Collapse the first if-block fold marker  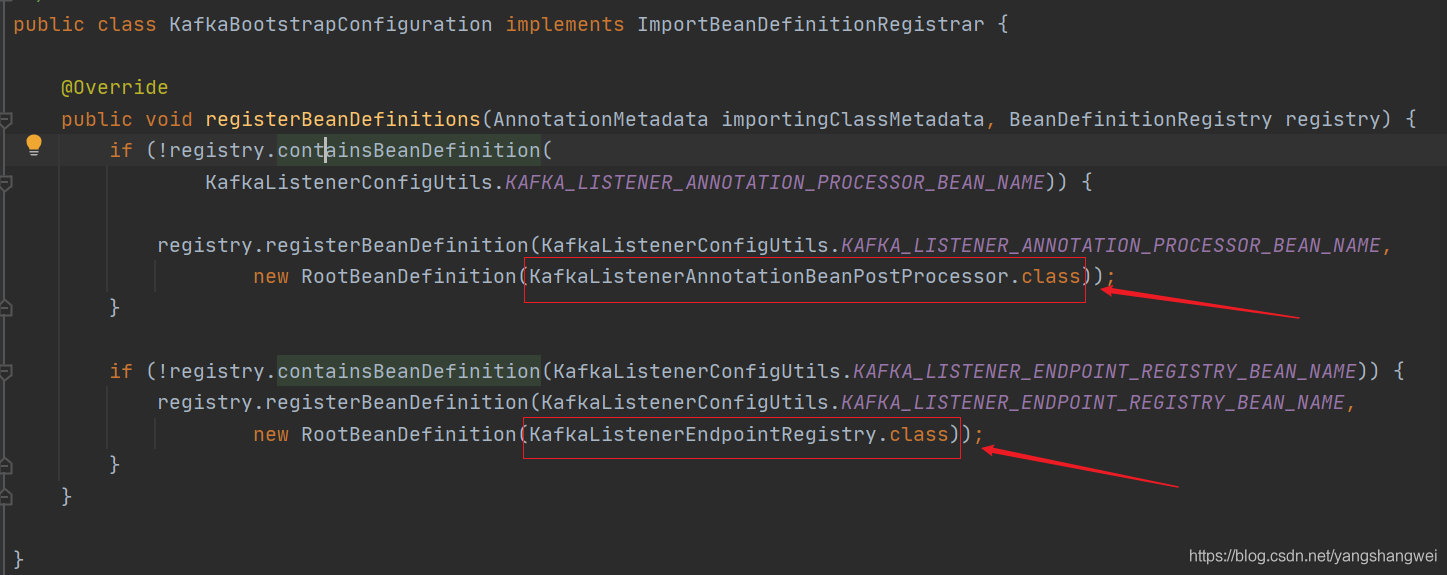(x=5, y=183)
